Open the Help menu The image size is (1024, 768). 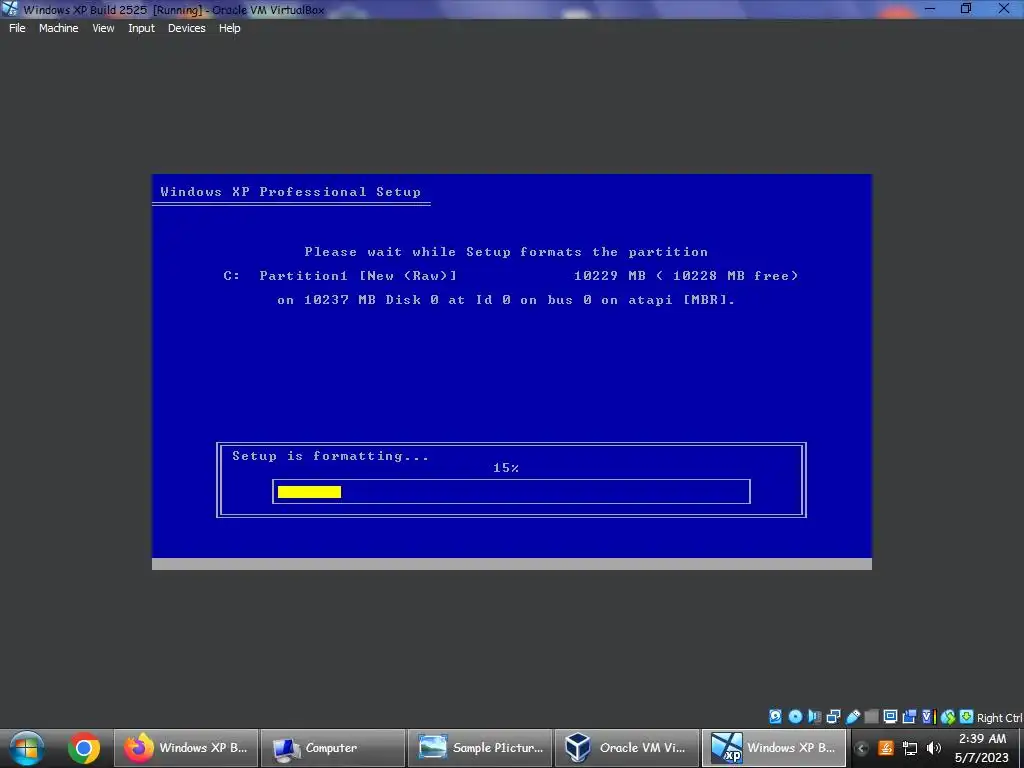tap(229, 28)
